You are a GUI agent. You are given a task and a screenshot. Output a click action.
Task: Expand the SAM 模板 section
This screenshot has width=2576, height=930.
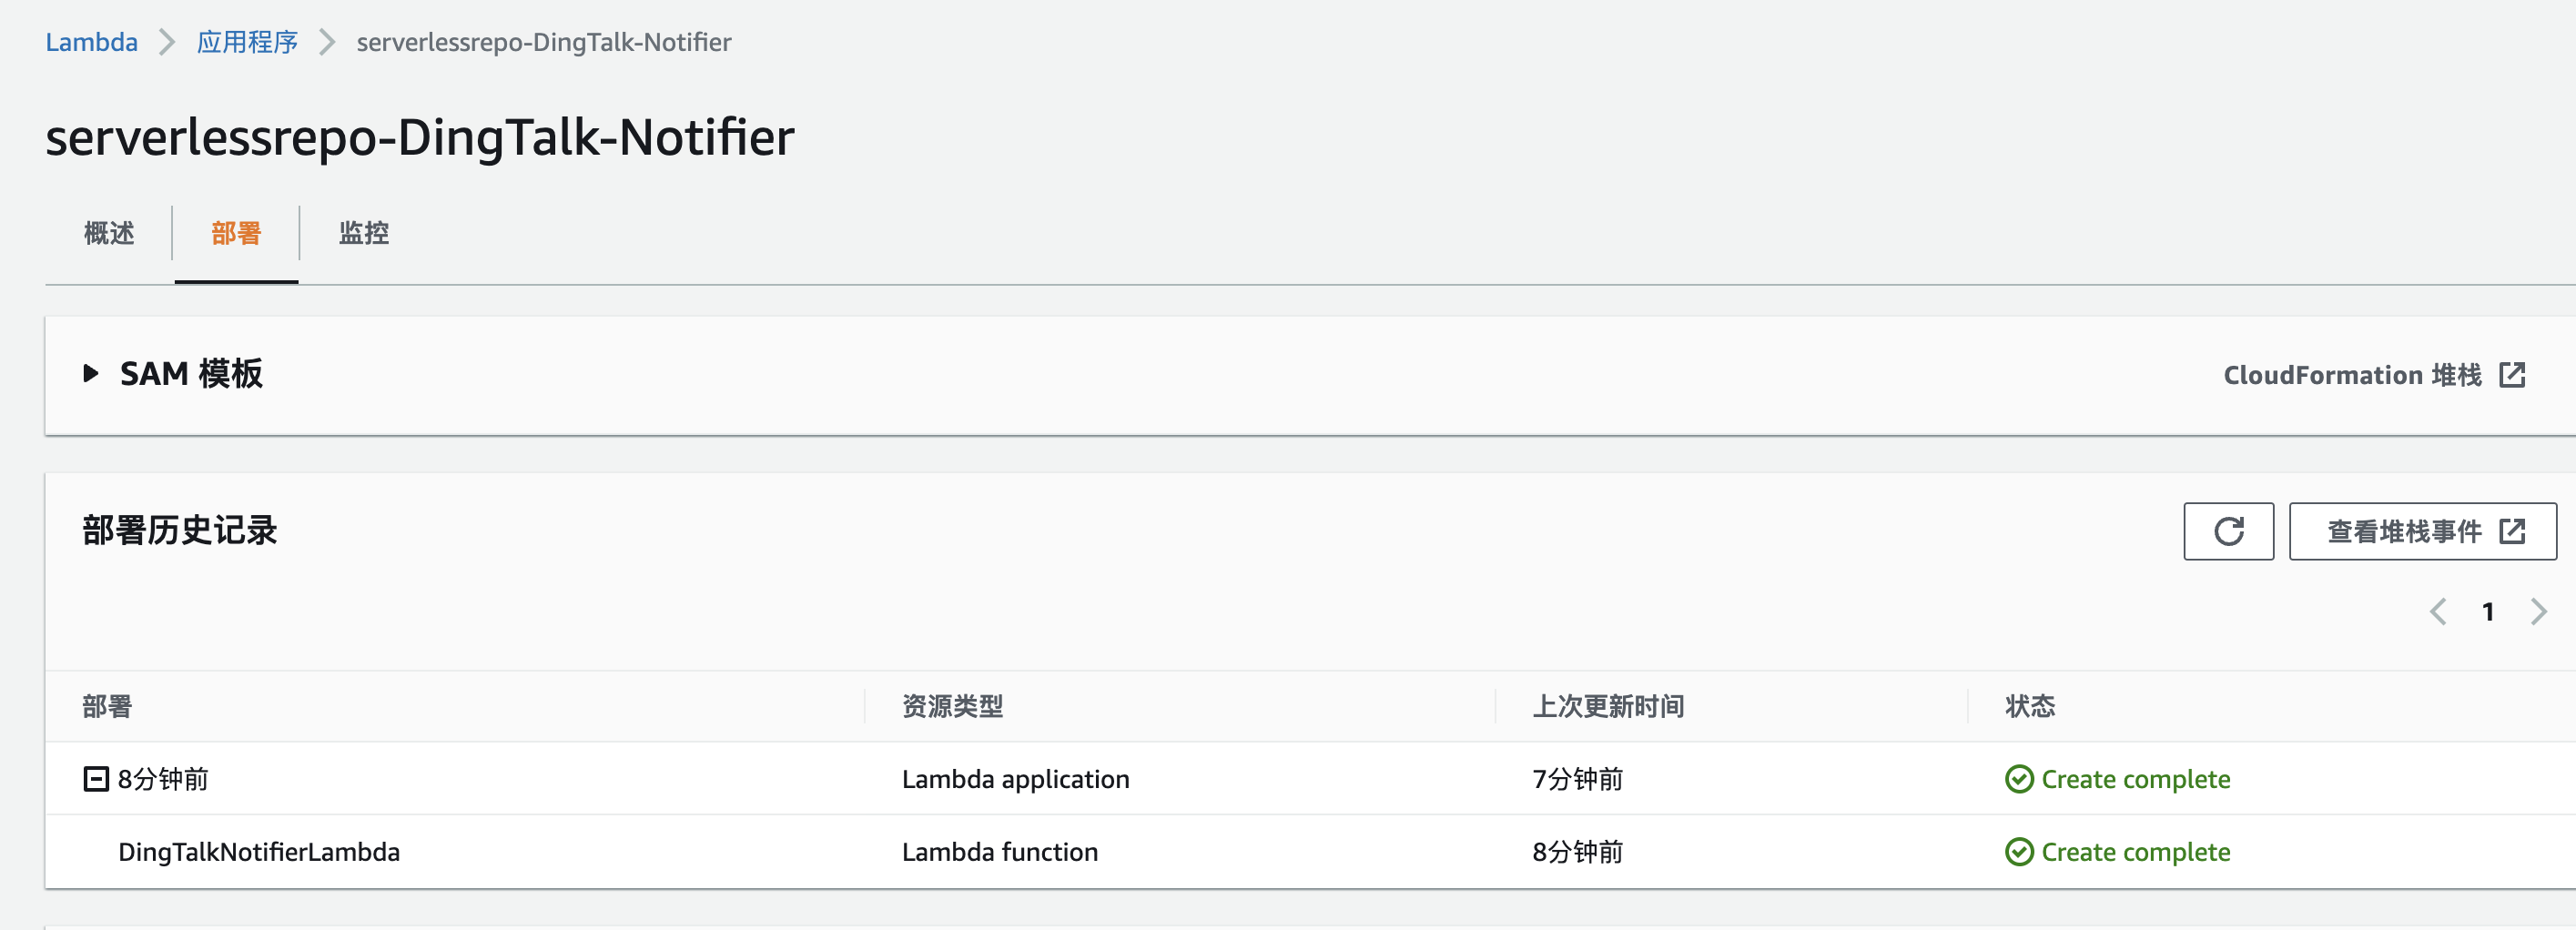tap(91, 374)
